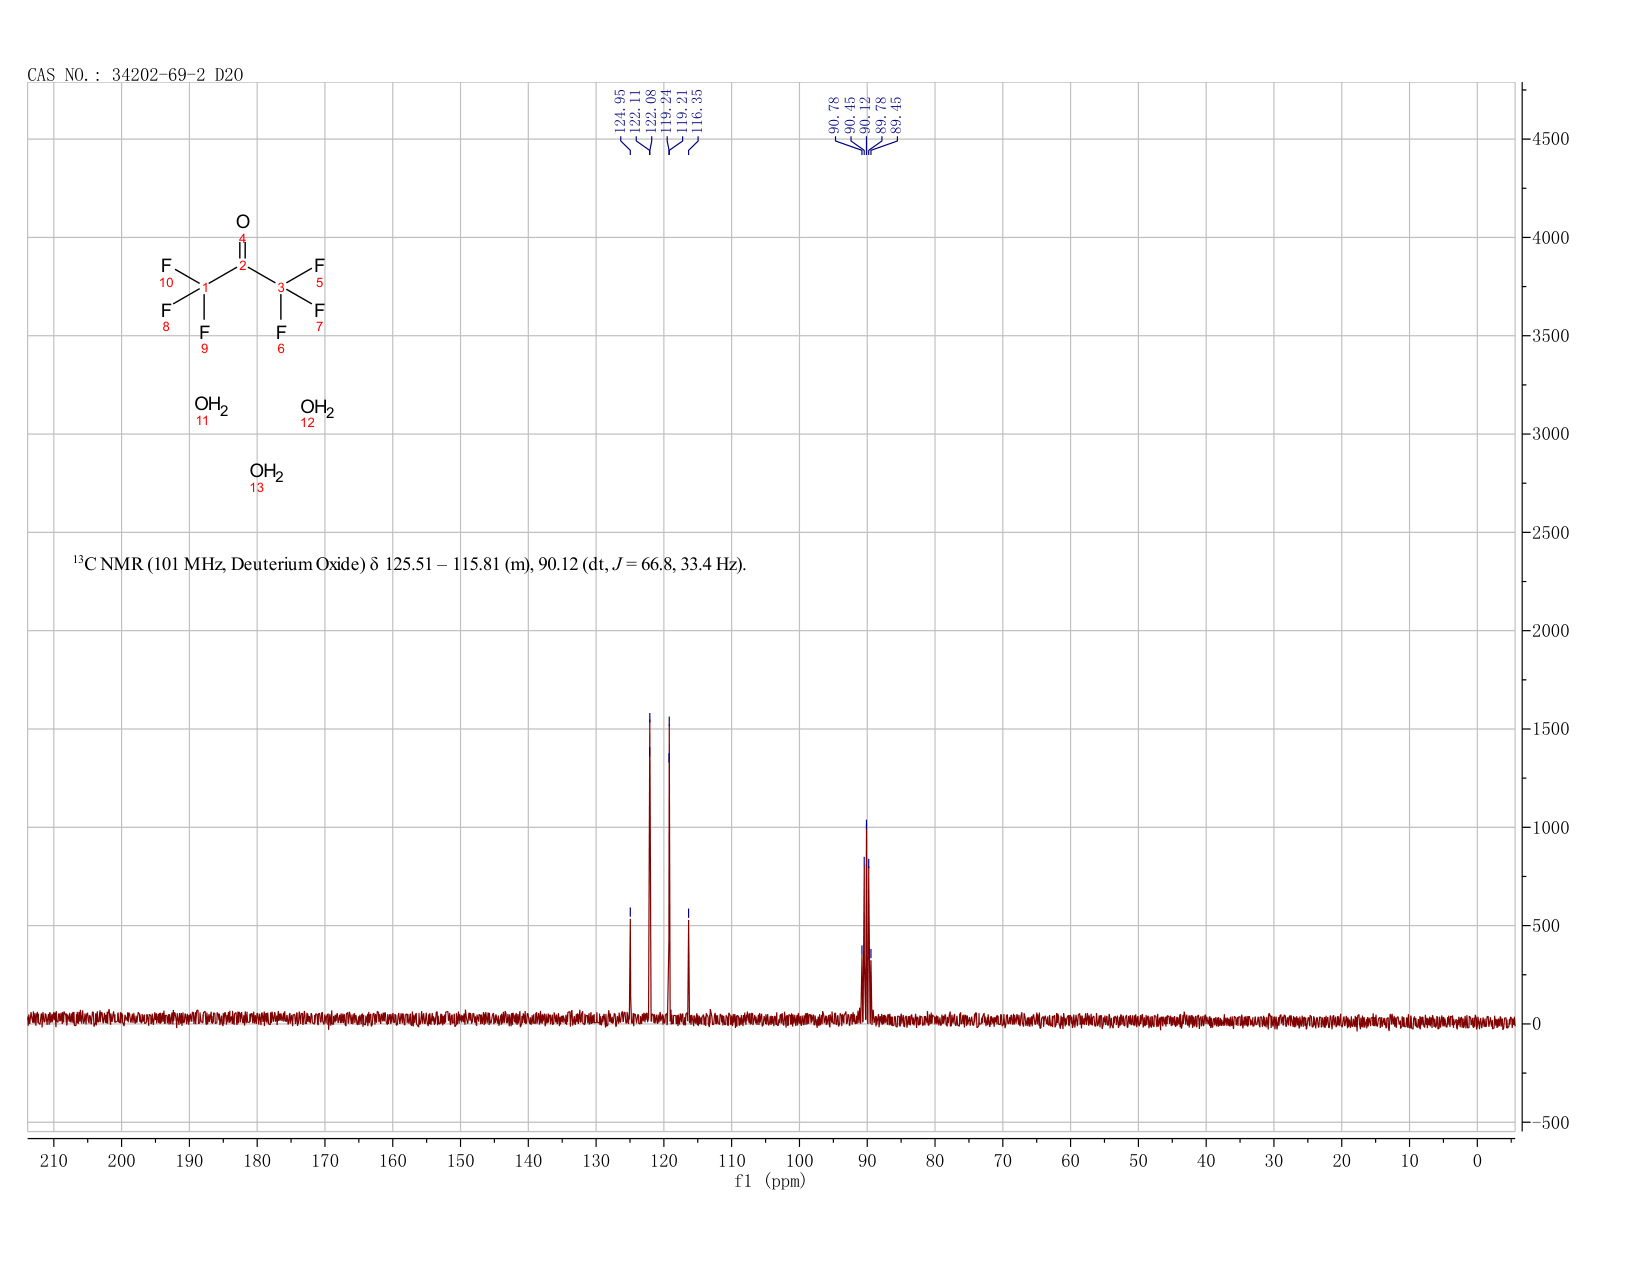
Task: Select fluorine atom F labeled 10
Action: click(x=166, y=265)
